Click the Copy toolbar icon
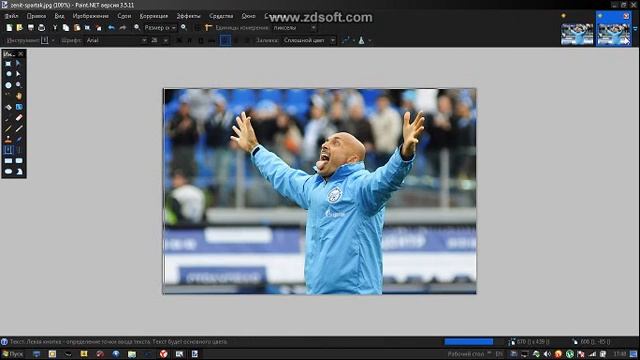The height and width of the screenshot is (360, 640). click(66, 28)
